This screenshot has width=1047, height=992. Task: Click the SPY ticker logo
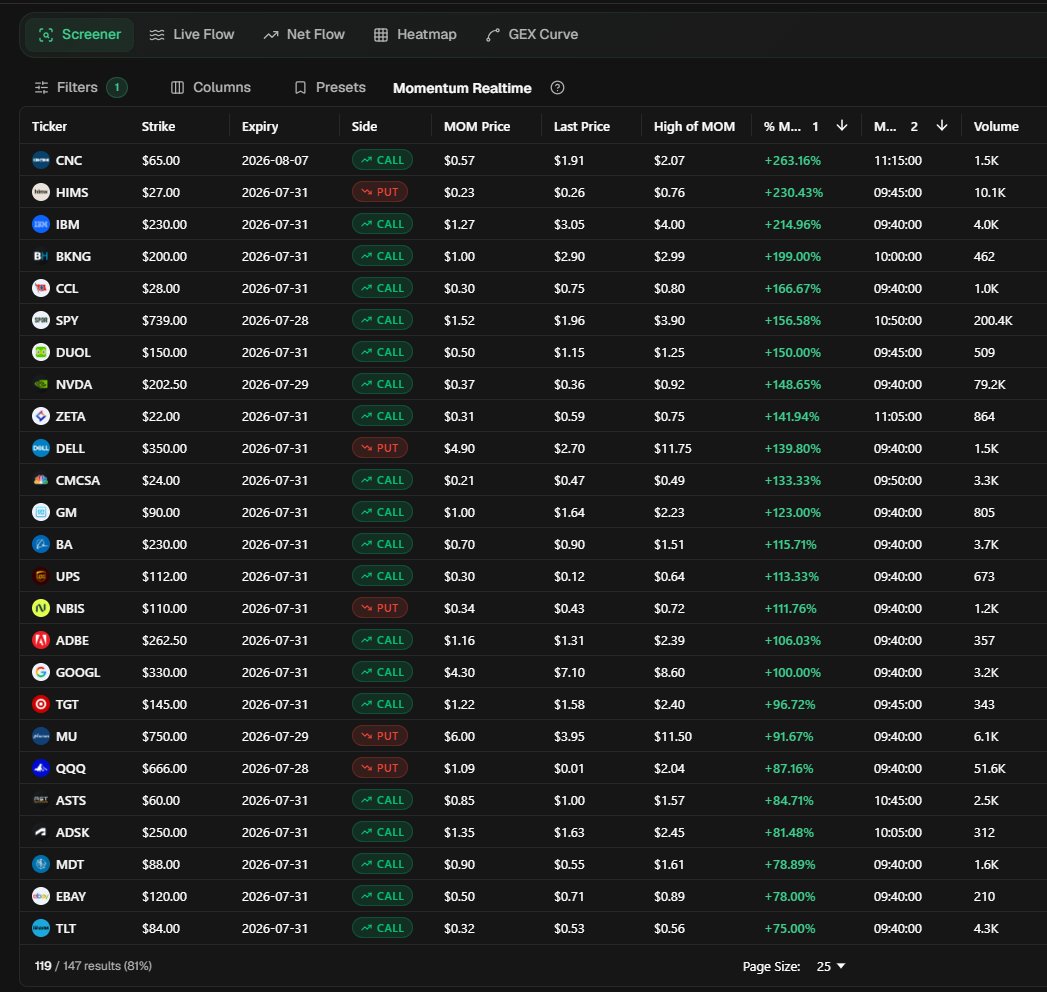point(41,320)
